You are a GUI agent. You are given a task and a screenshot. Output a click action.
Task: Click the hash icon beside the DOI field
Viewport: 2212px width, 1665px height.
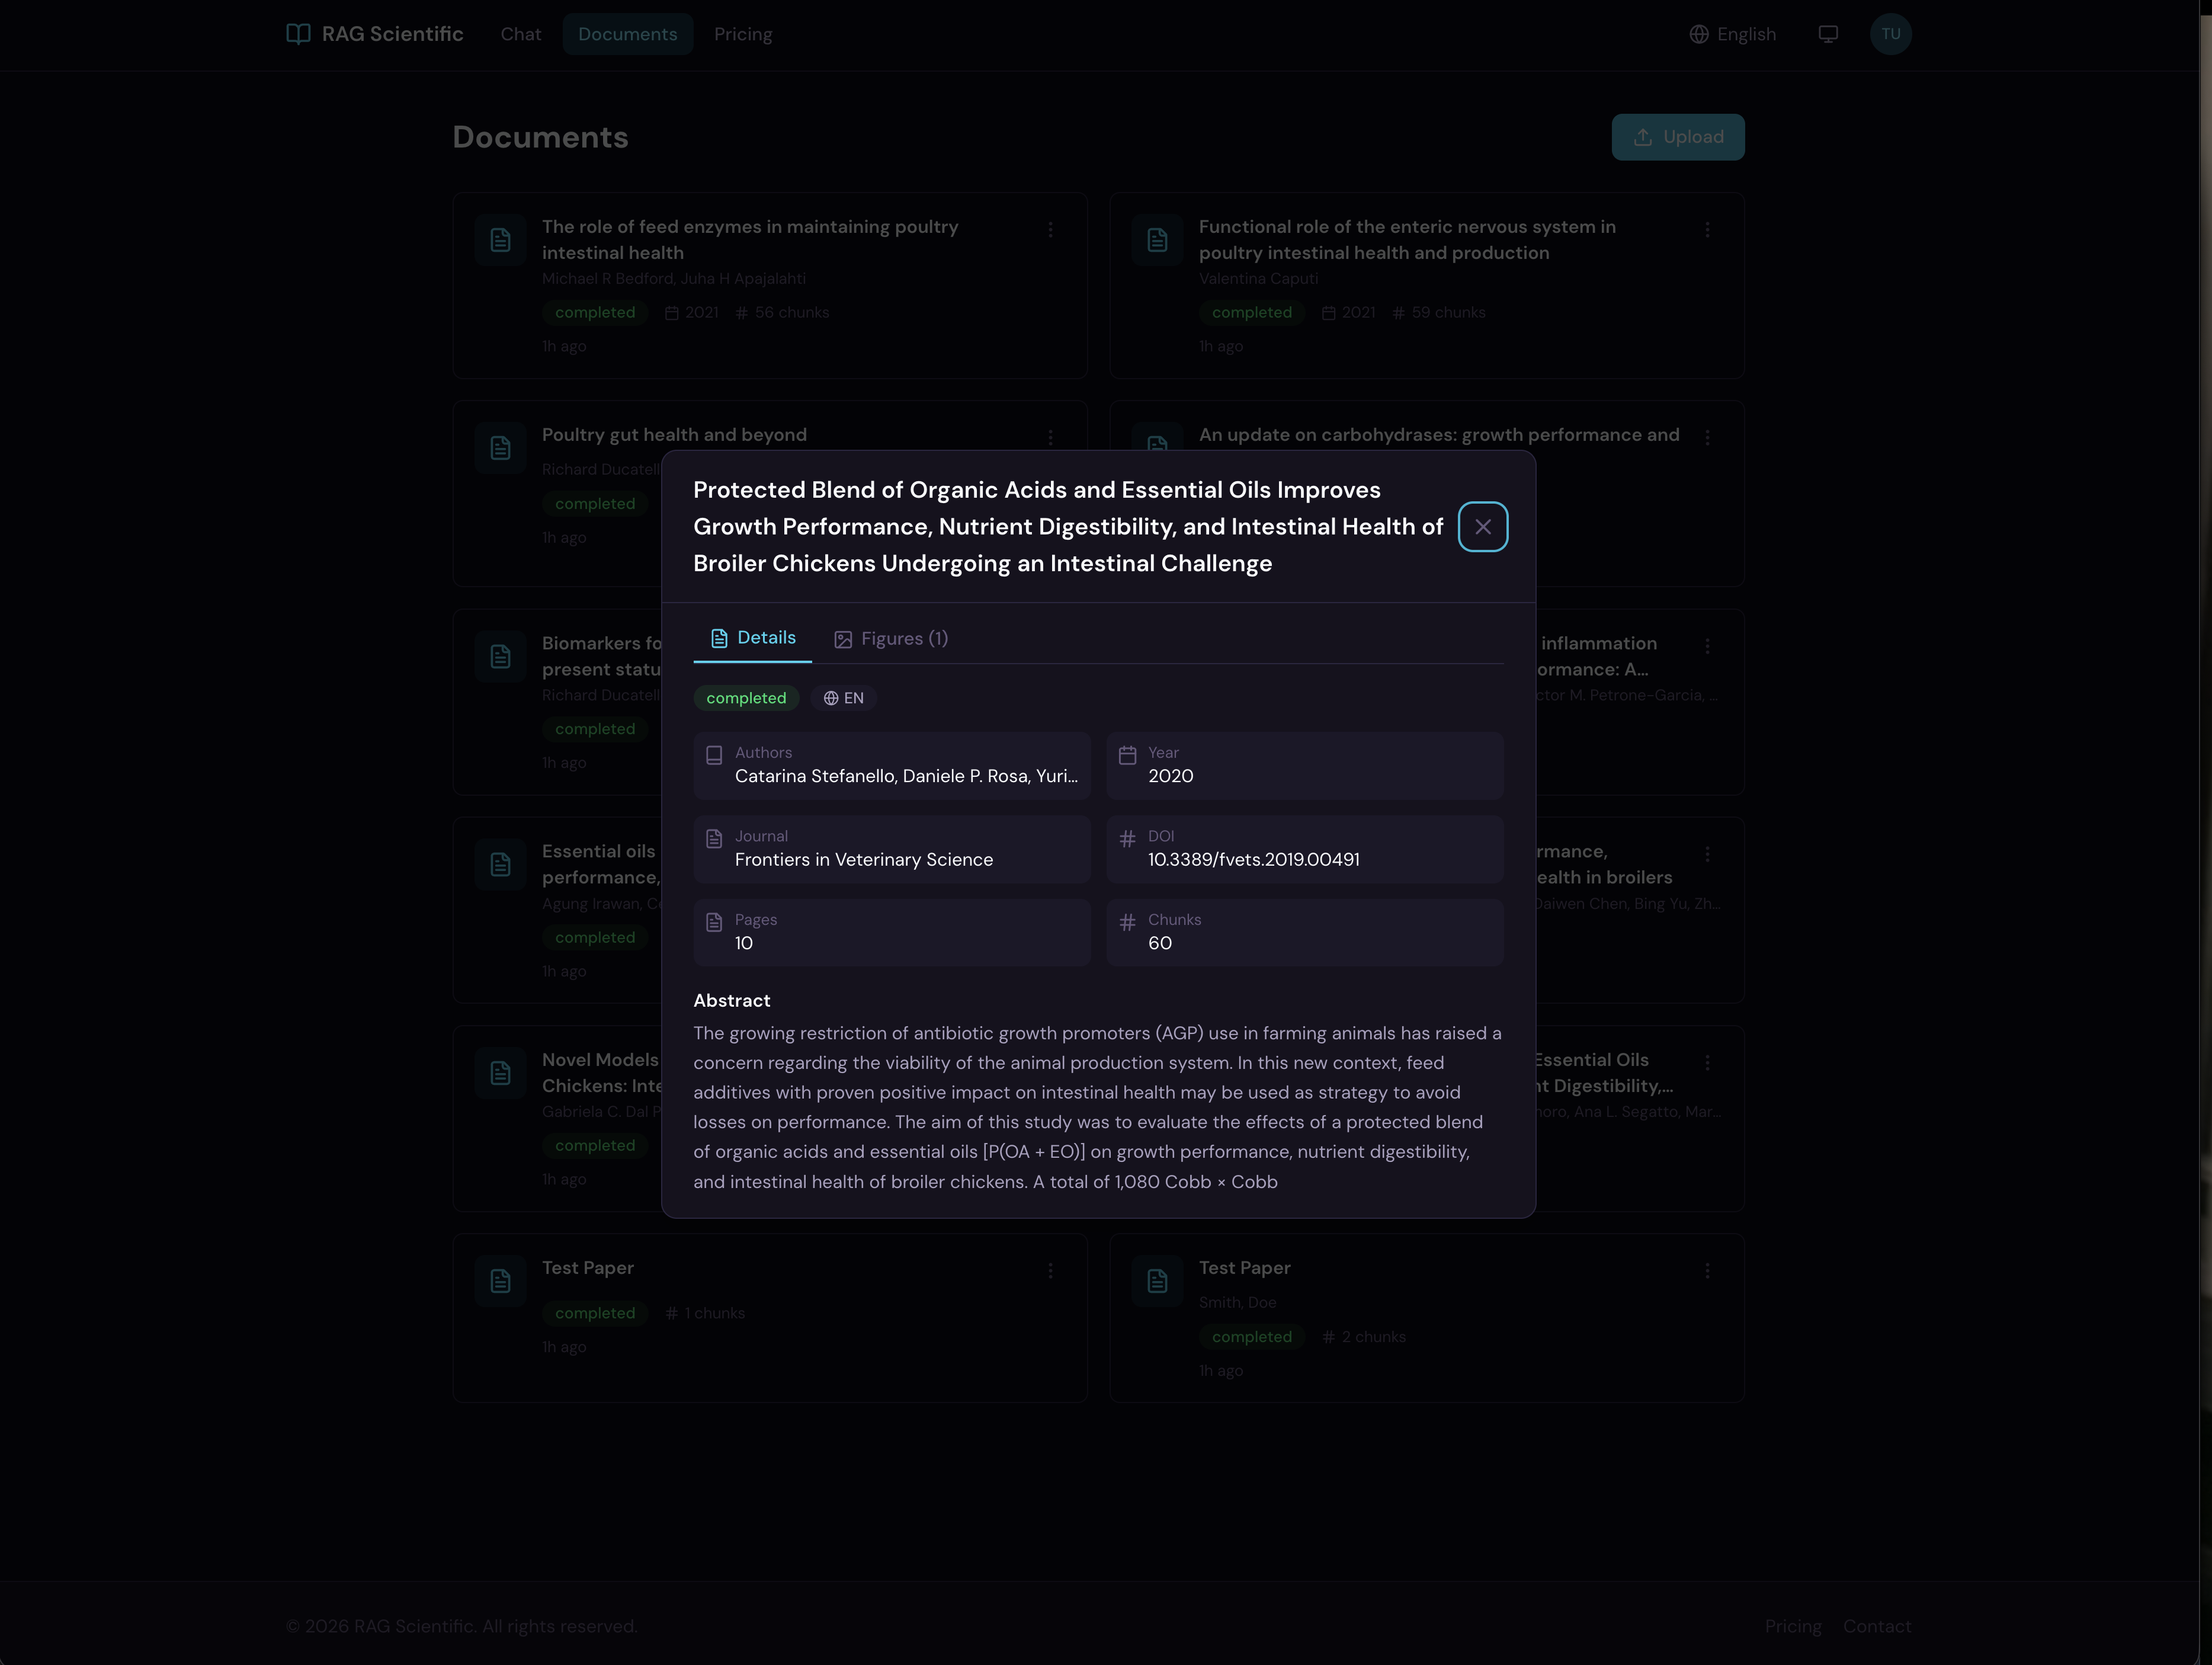[x=1128, y=839]
